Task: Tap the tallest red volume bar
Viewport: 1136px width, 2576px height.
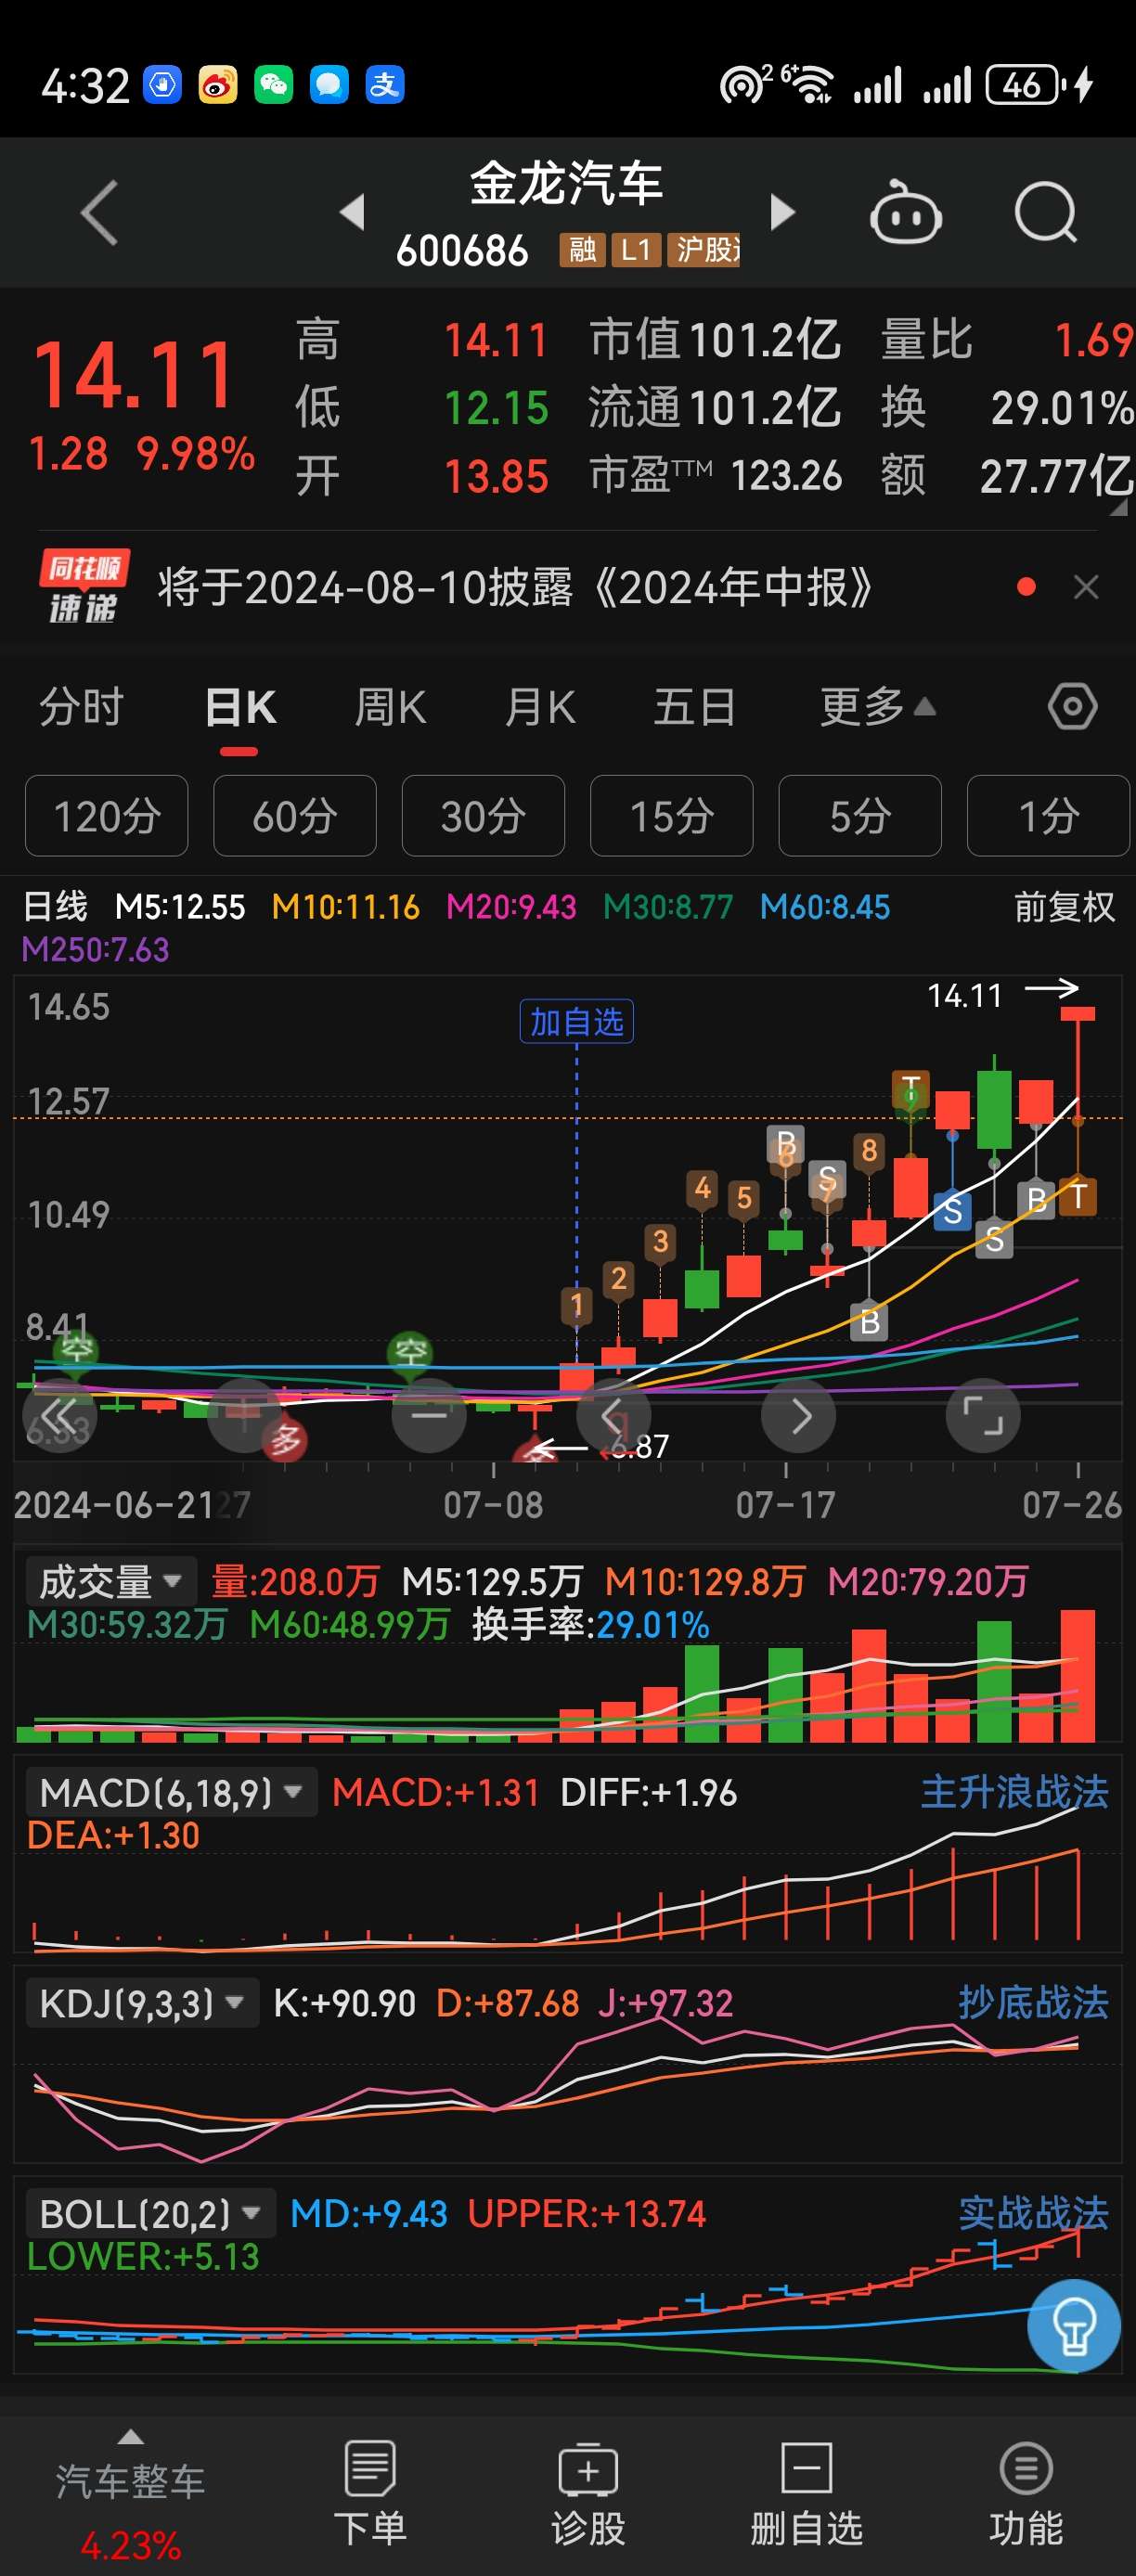Action: click(1078, 1676)
